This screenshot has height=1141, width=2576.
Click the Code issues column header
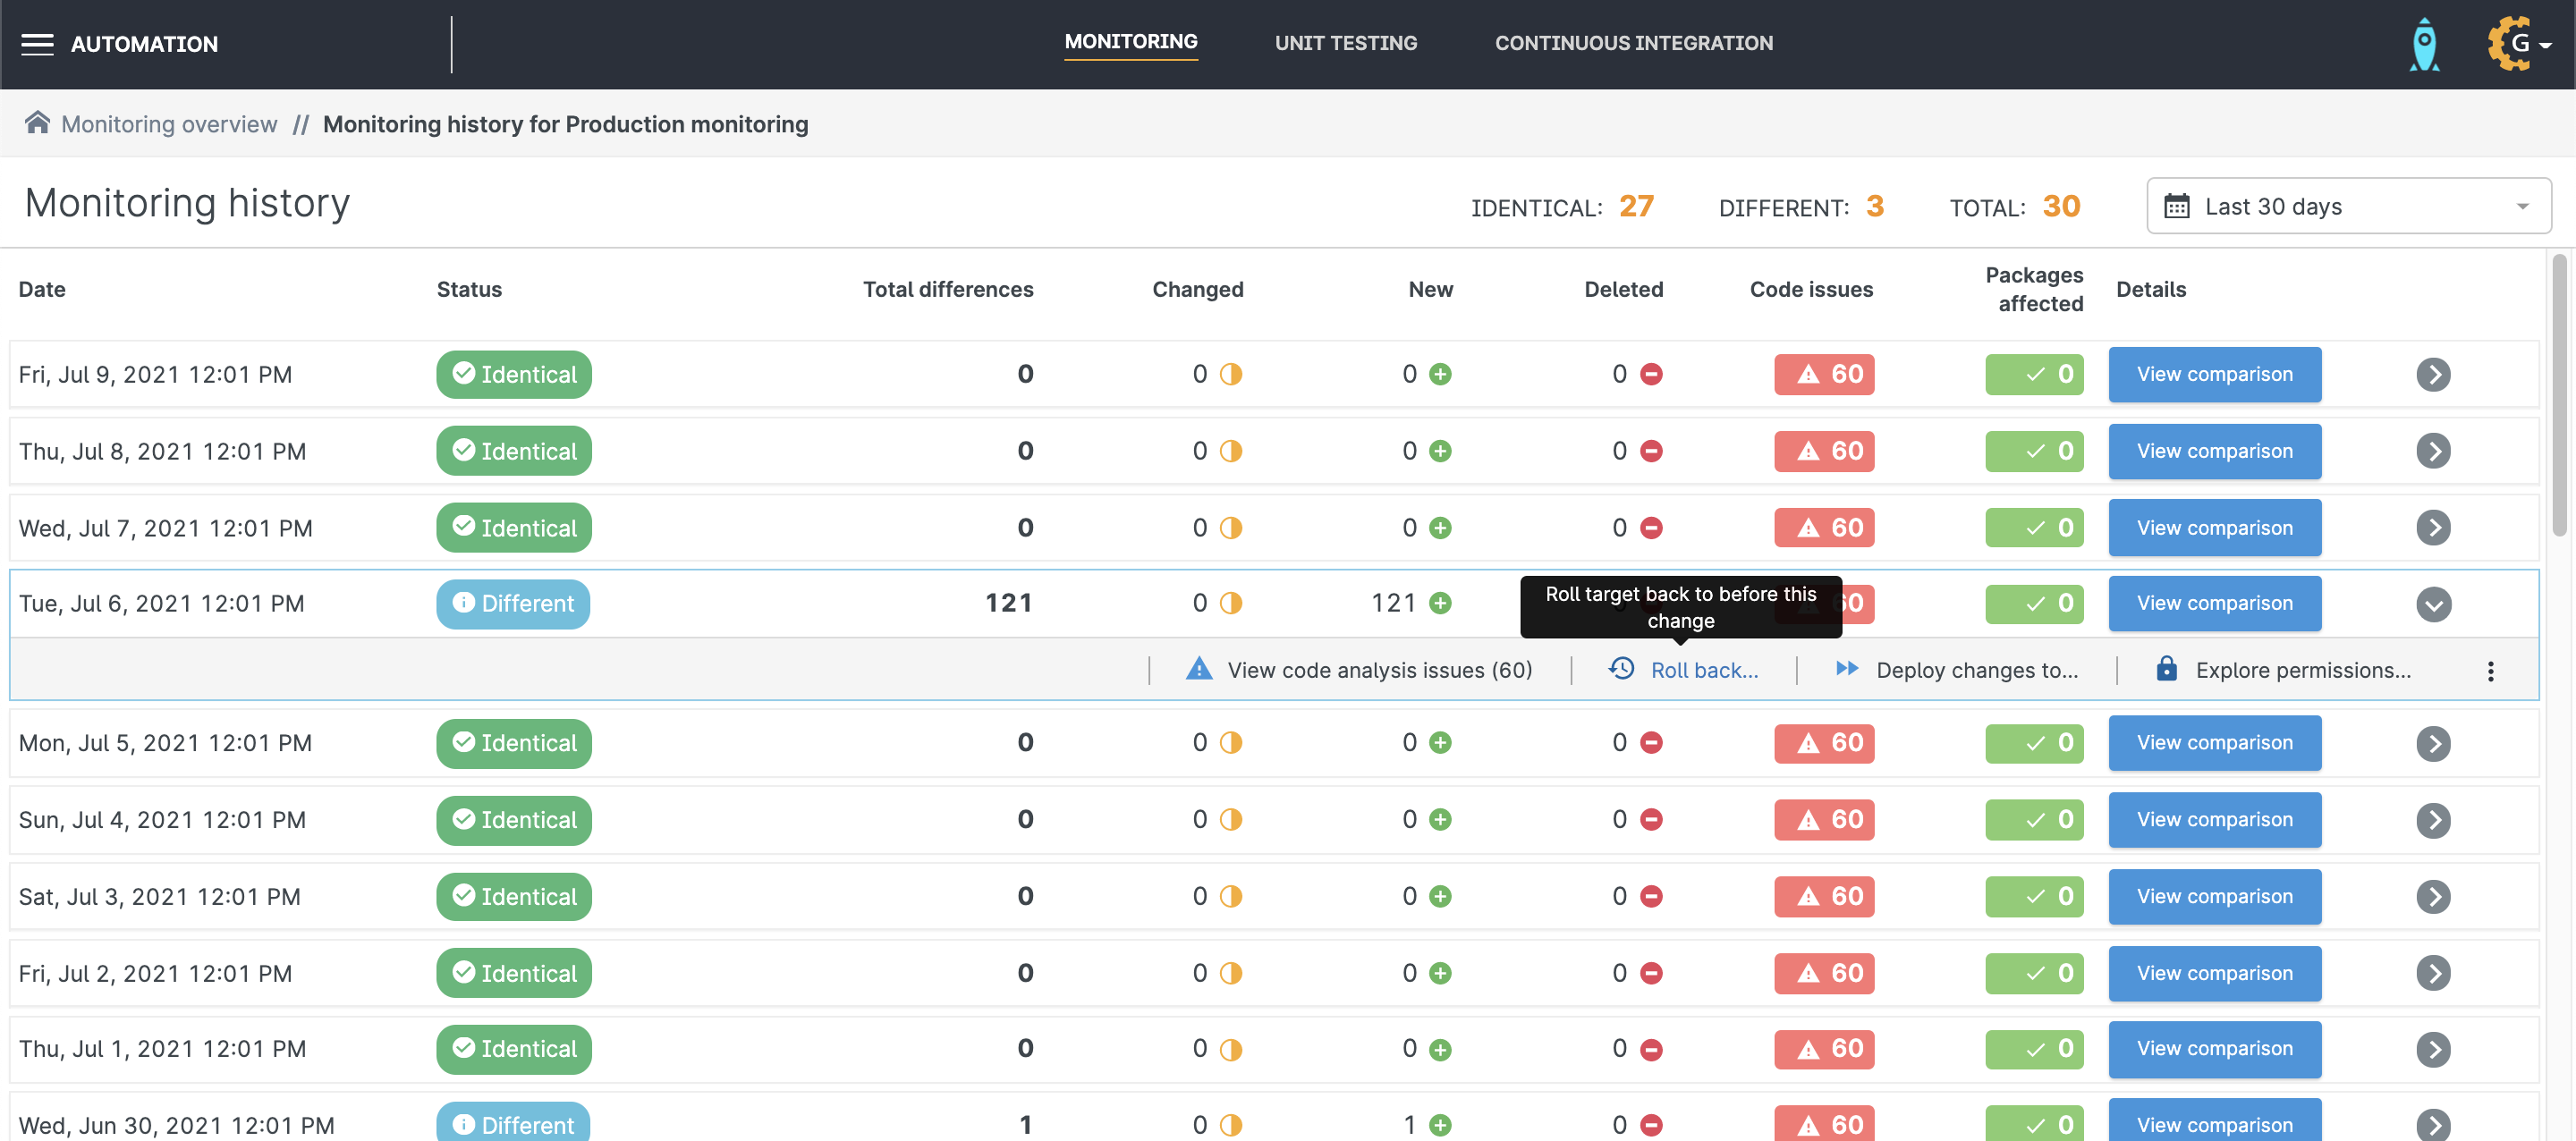tap(1811, 289)
